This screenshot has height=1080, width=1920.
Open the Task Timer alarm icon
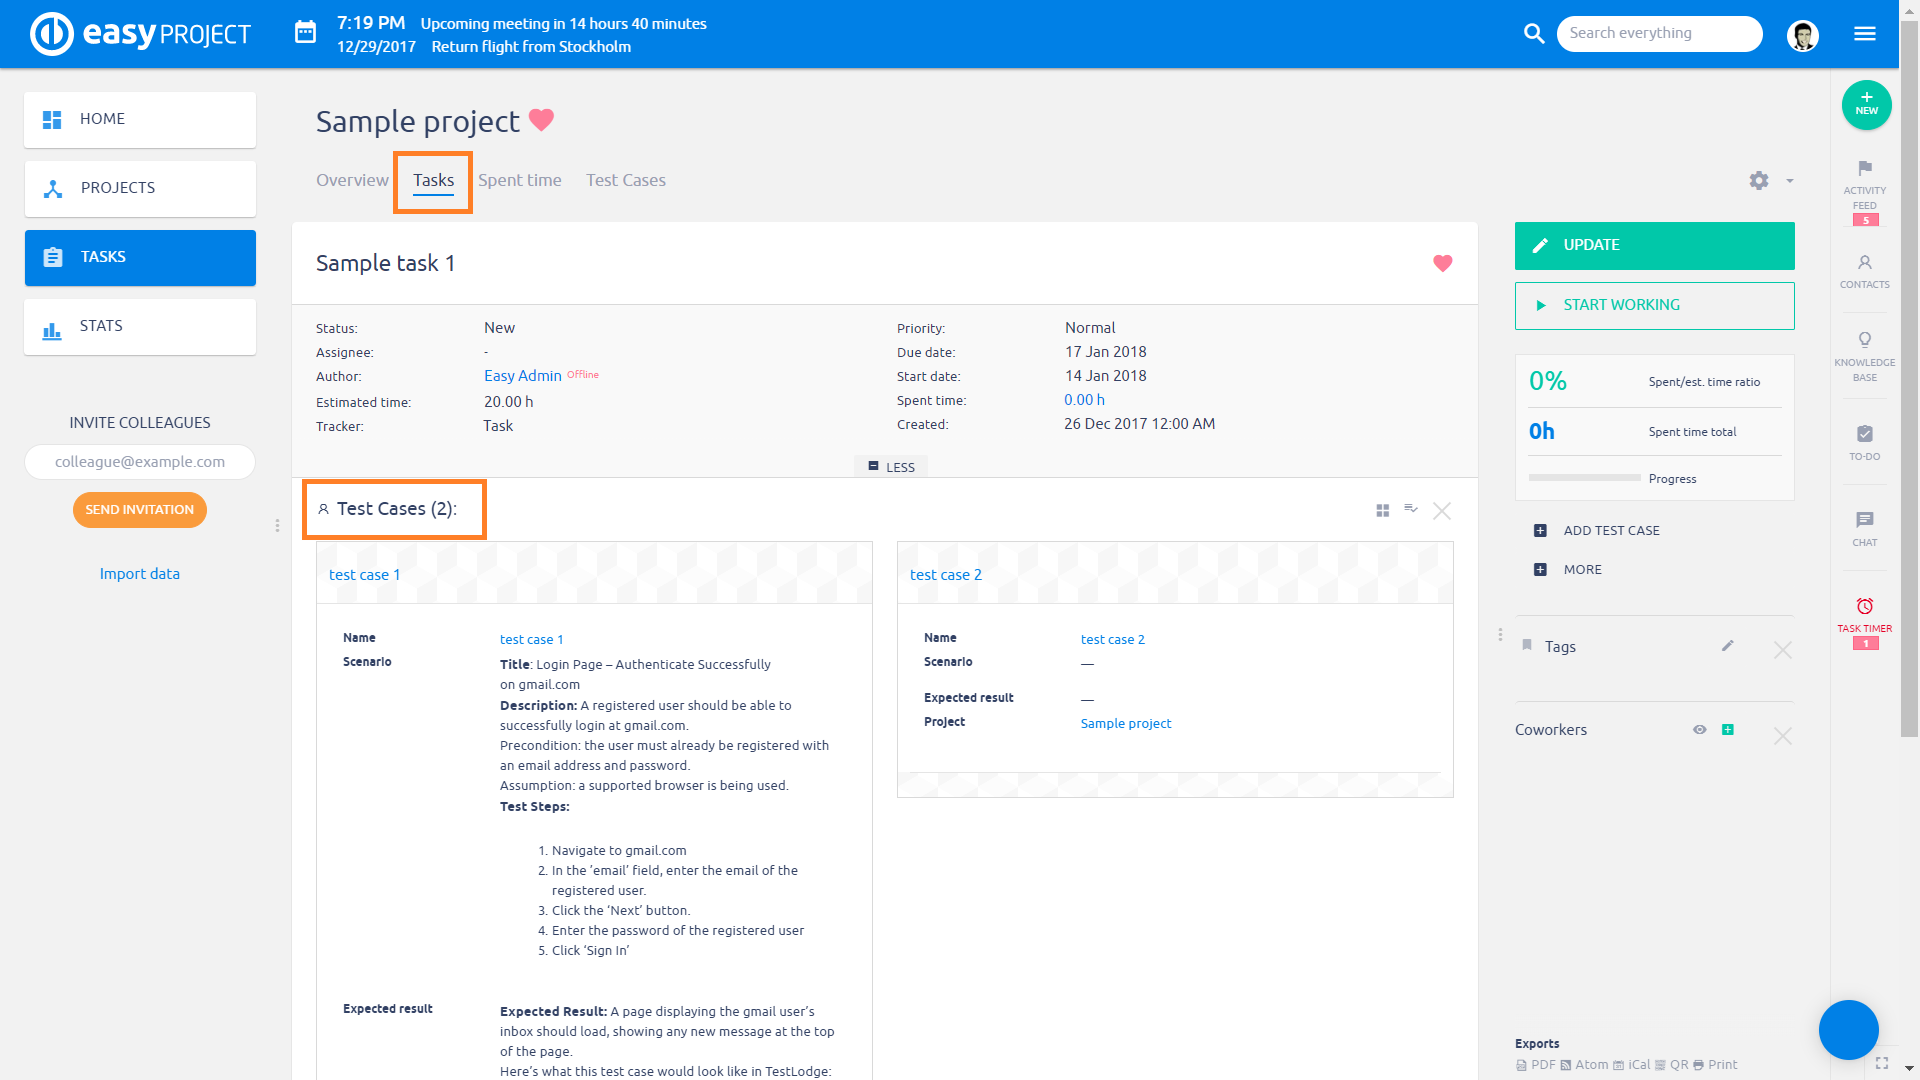pyautogui.click(x=1864, y=607)
